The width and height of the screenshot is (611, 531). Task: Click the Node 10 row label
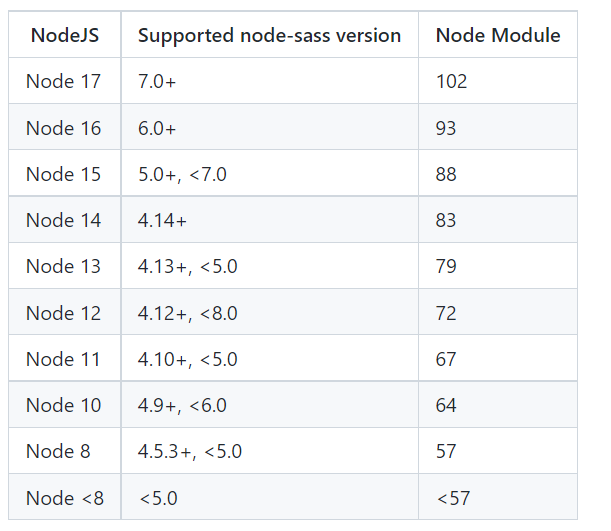(x=64, y=405)
